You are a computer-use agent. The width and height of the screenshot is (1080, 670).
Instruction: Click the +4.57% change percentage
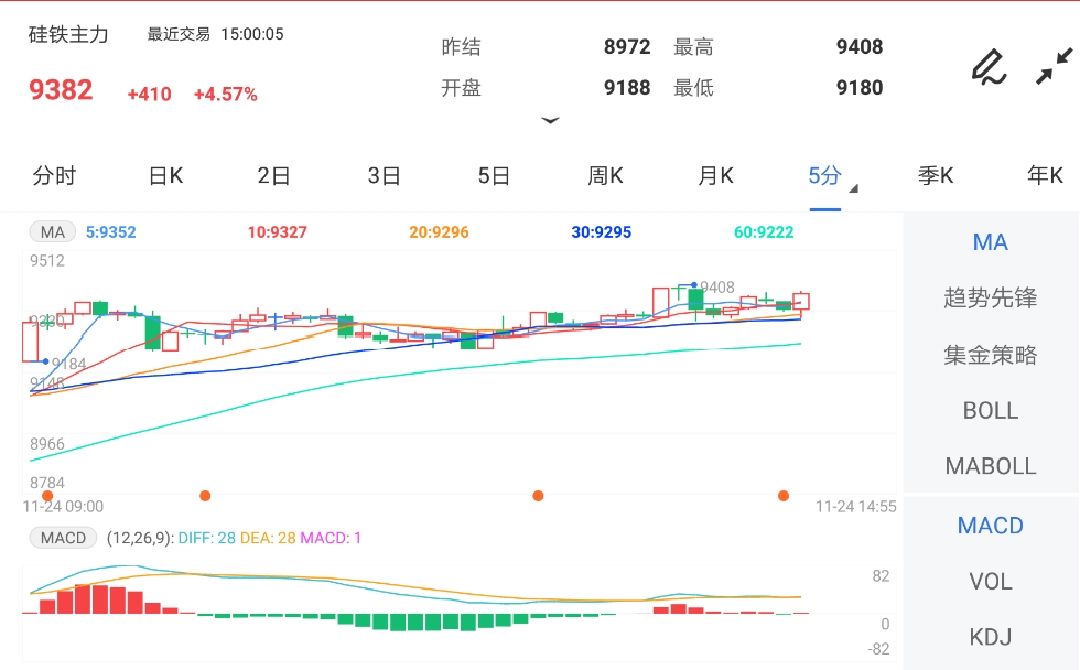coord(225,94)
